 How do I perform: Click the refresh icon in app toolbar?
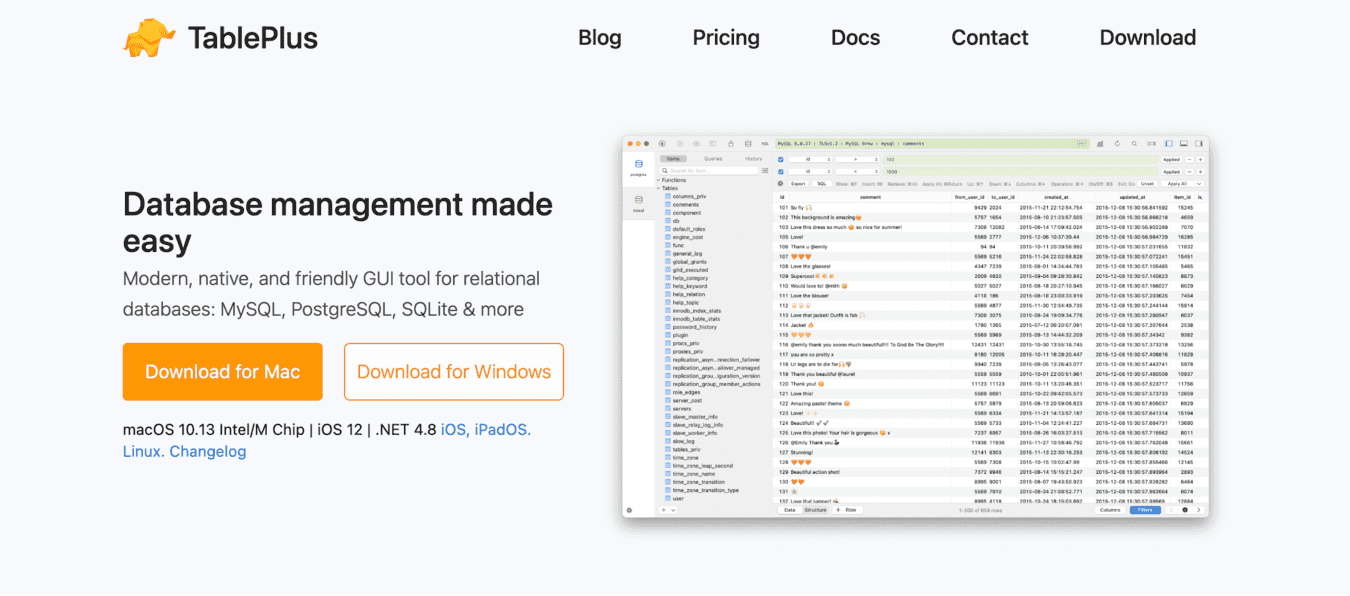[1117, 144]
